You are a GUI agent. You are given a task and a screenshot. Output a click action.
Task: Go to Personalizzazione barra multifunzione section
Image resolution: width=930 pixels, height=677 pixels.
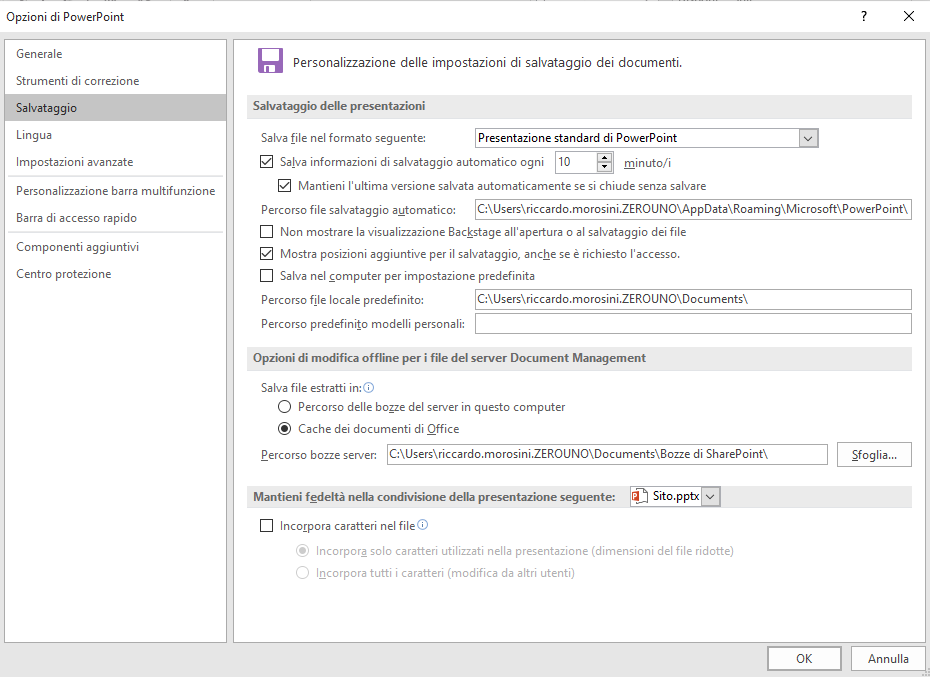click(116, 191)
